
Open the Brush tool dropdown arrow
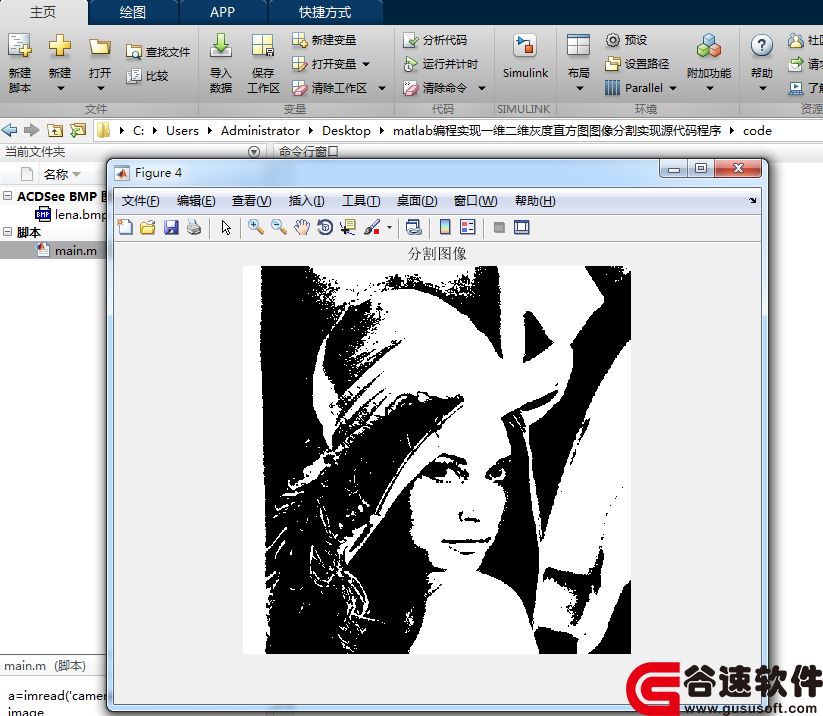tap(389, 228)
